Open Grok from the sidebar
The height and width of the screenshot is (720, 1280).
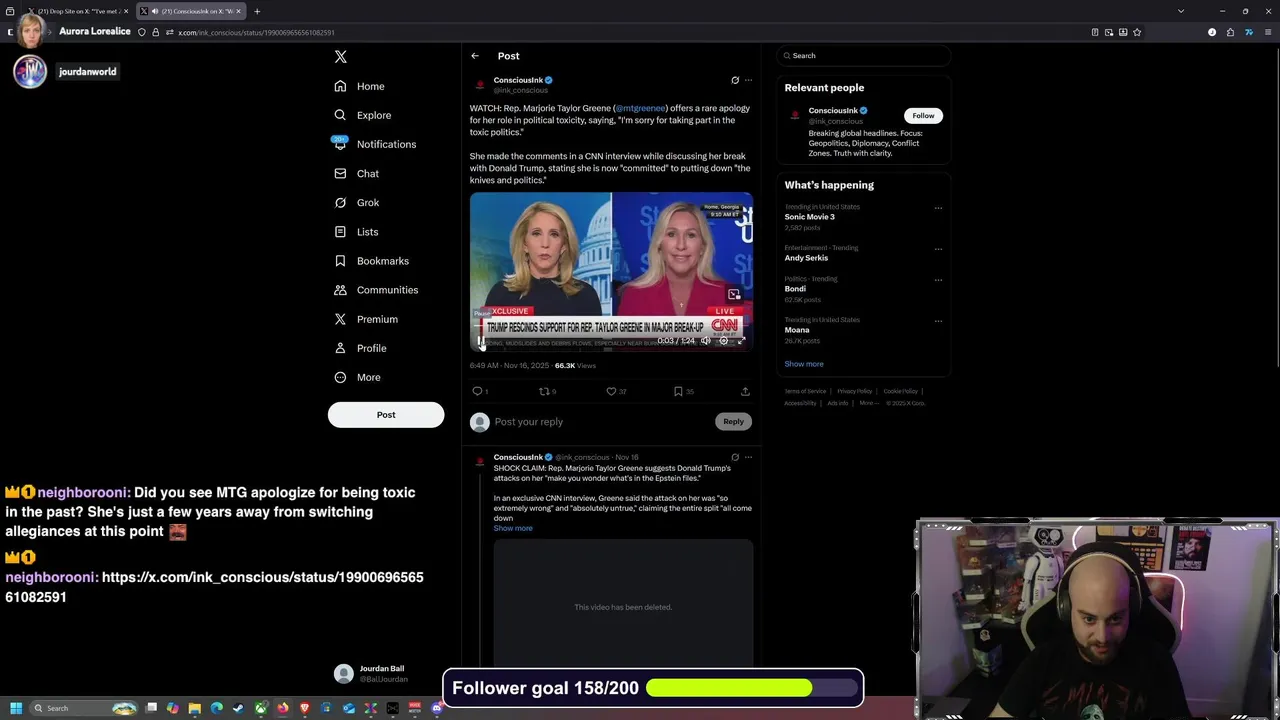click(x=357, y=202)
